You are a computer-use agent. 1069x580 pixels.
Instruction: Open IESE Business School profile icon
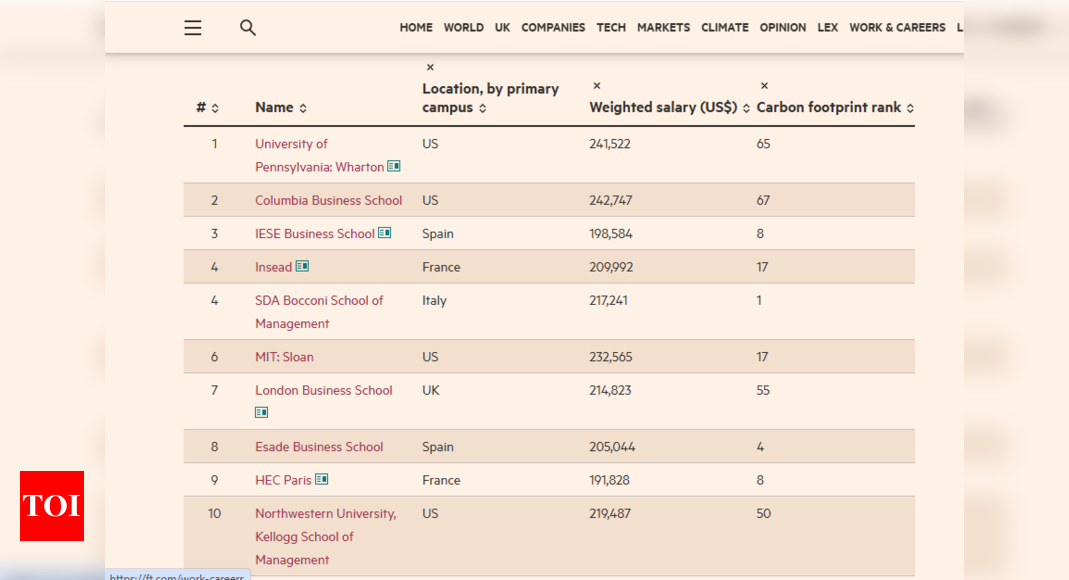pos(385,233)
